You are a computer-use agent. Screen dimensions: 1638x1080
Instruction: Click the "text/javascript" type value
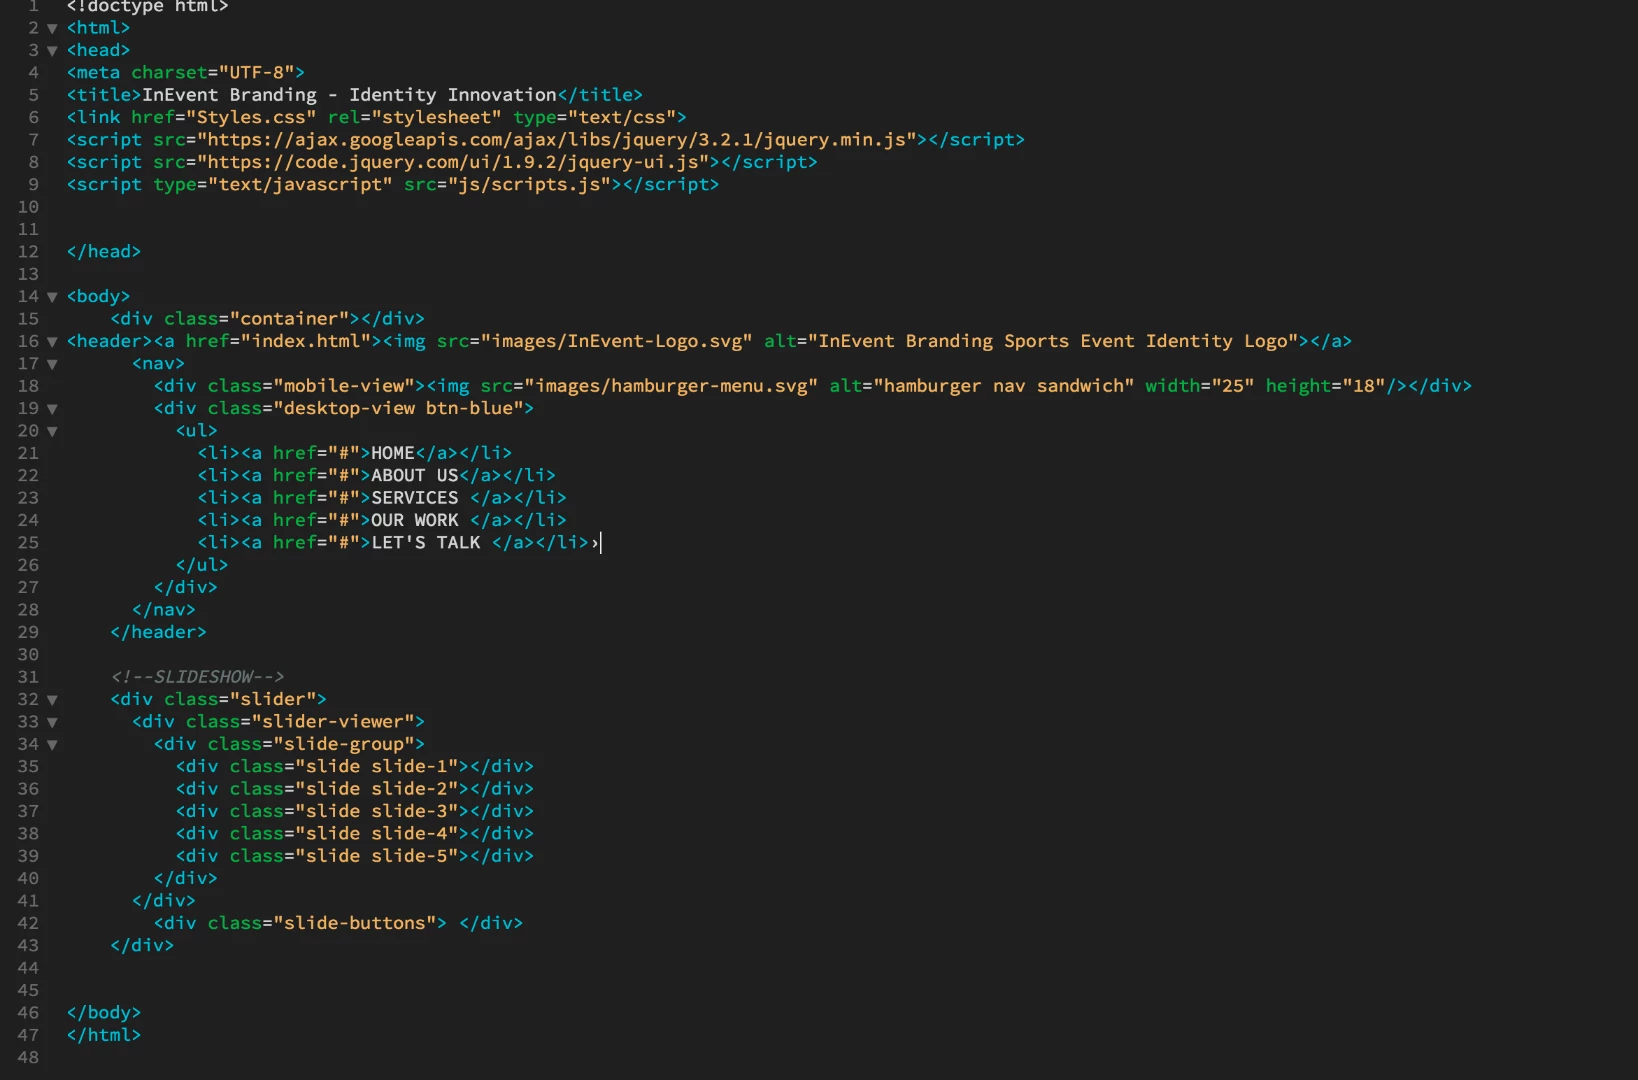[x=300, y=184]
